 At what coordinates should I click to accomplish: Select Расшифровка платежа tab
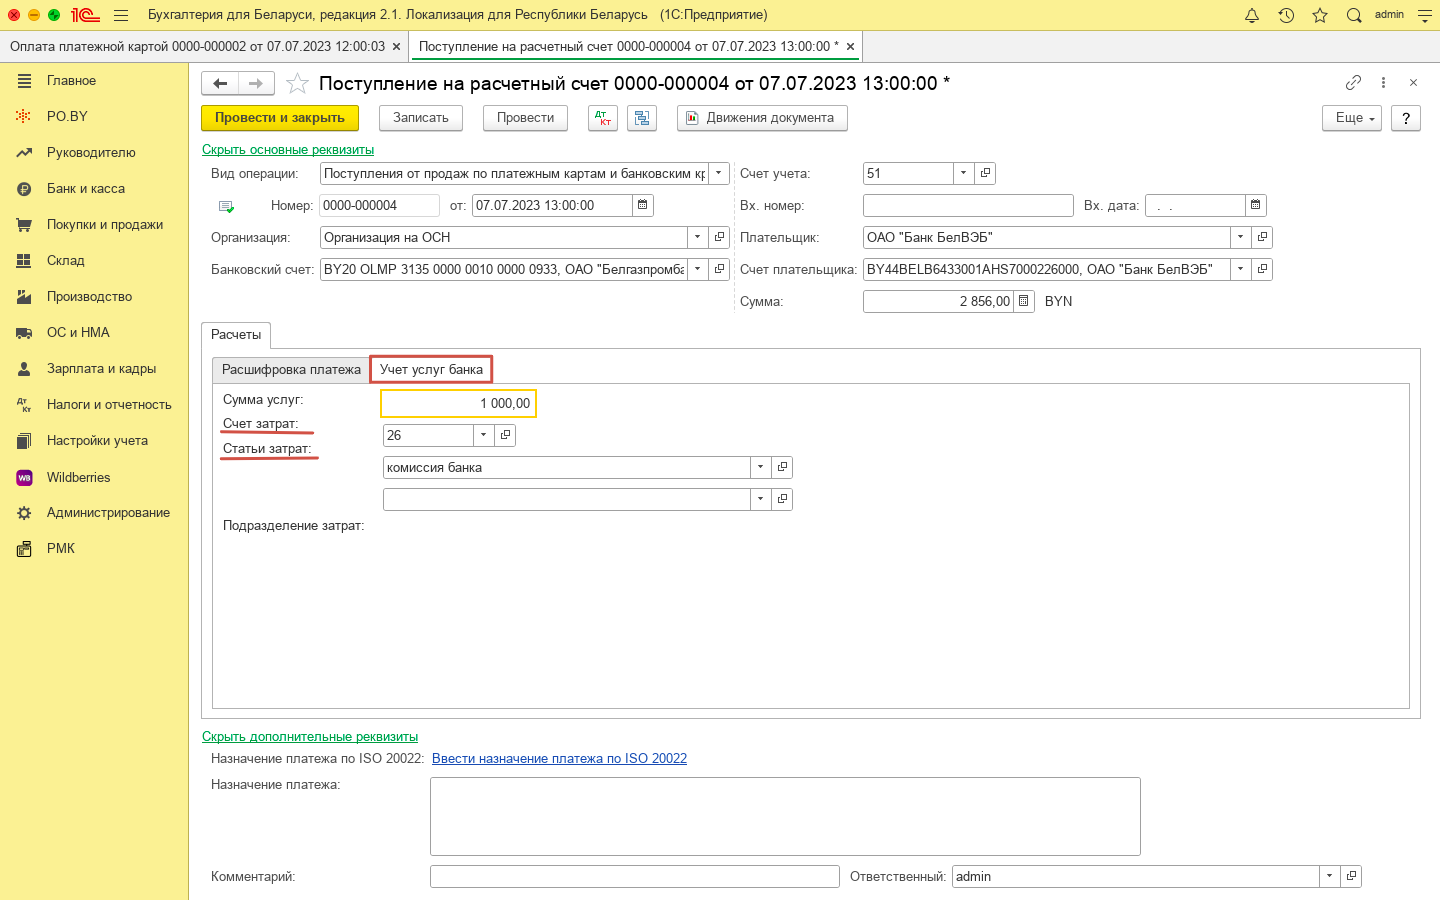[291, 370]
